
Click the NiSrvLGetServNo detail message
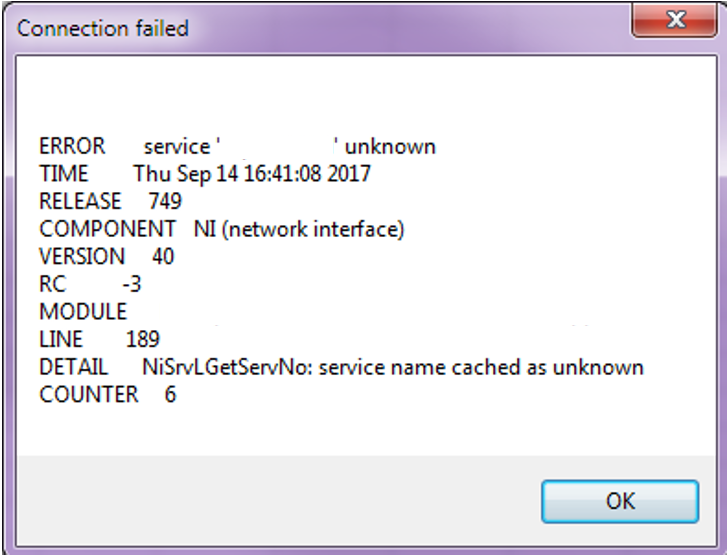pos(393,367)
